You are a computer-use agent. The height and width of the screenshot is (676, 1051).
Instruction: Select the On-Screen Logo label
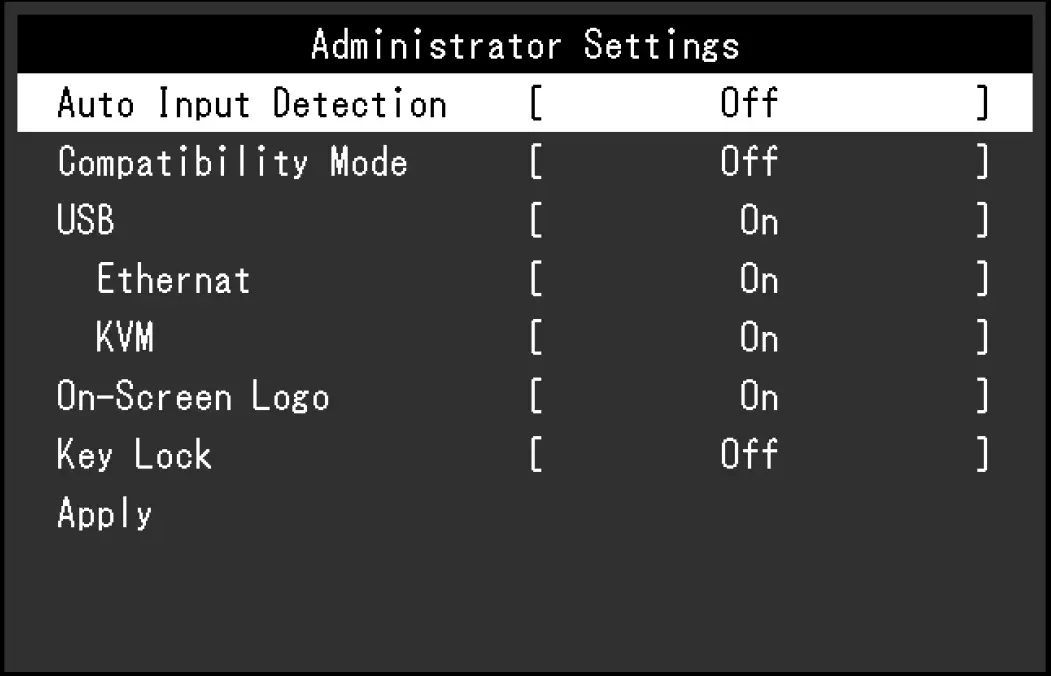pos(193,397)
